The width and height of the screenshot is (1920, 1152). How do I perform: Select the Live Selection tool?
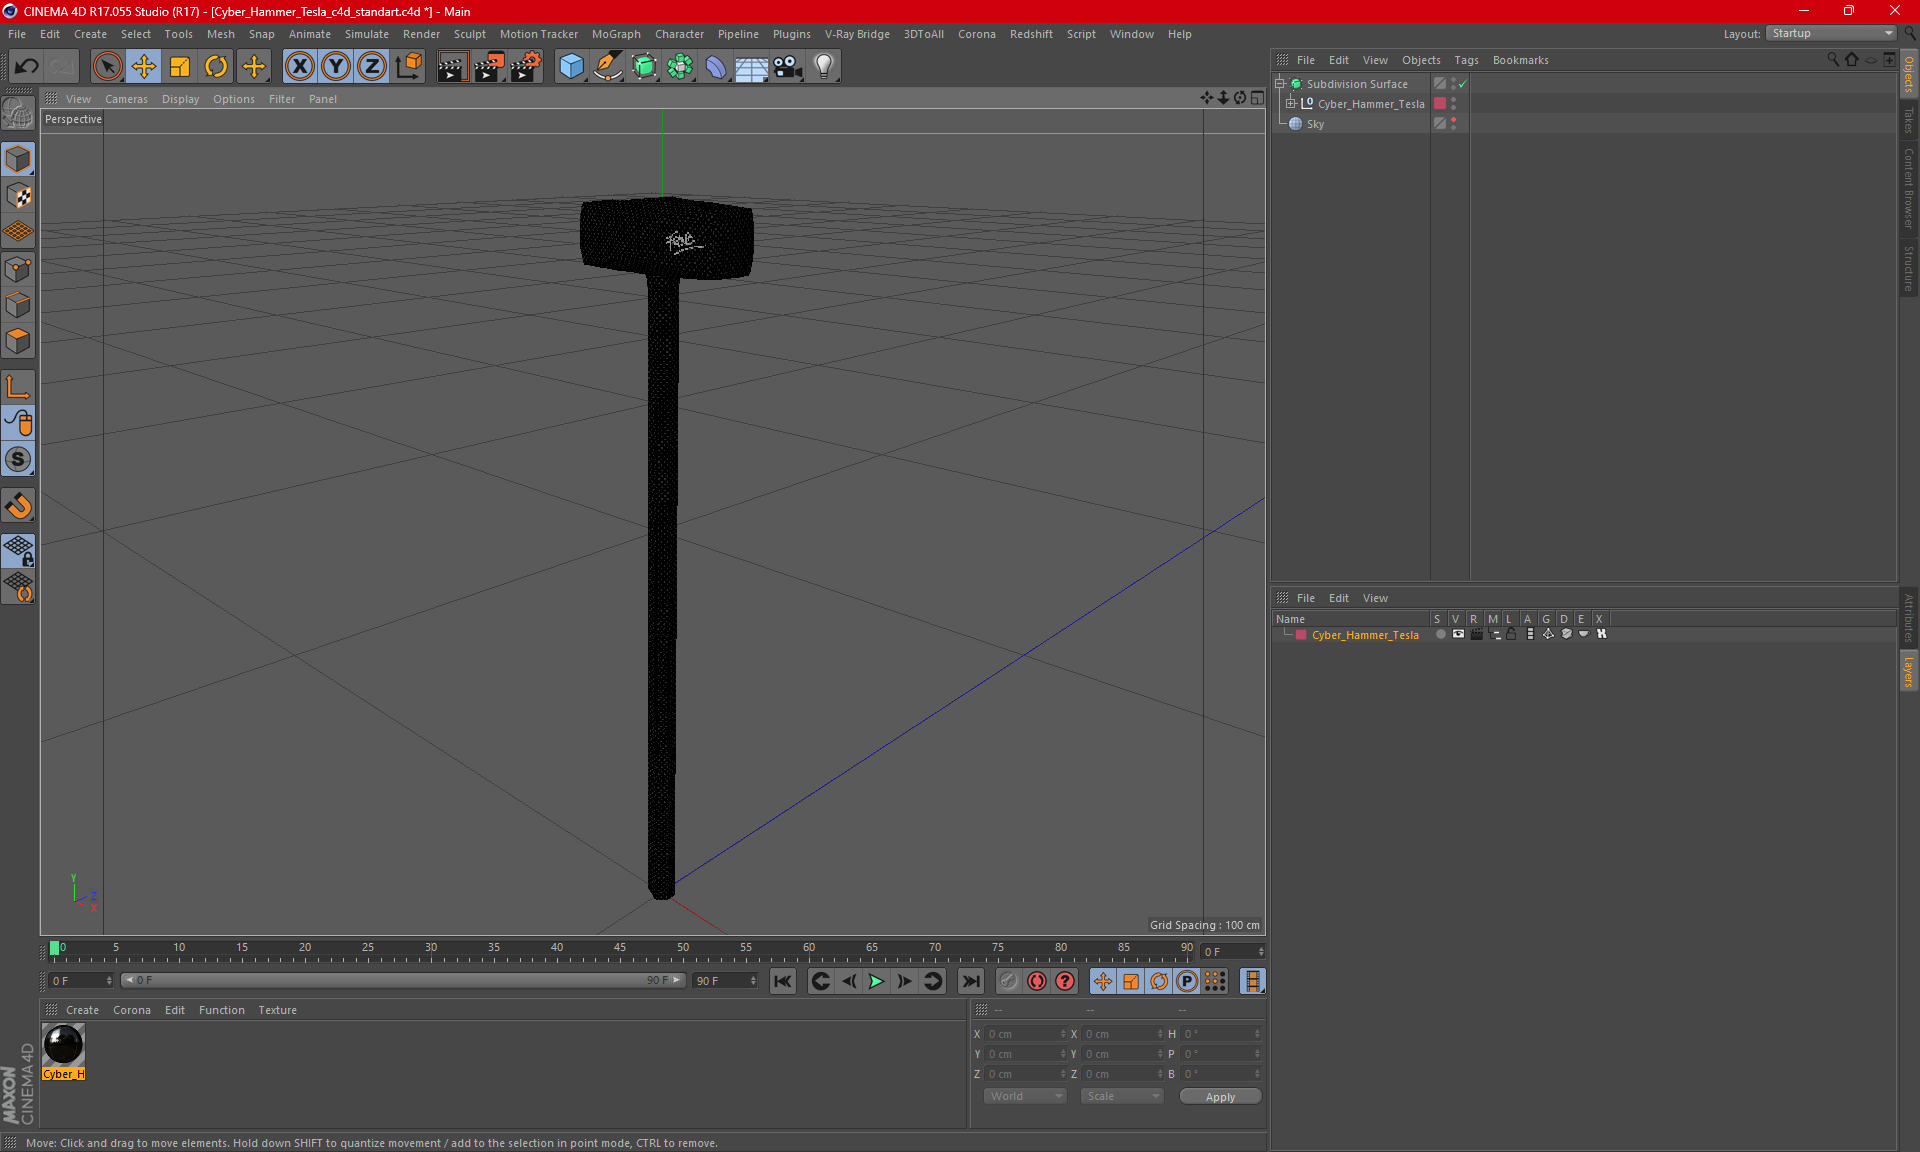[x=107, y=66]
